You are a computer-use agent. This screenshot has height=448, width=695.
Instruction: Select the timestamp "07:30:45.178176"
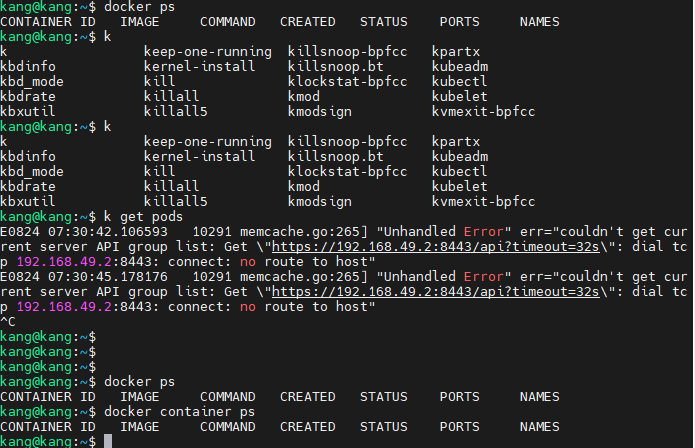108,277
